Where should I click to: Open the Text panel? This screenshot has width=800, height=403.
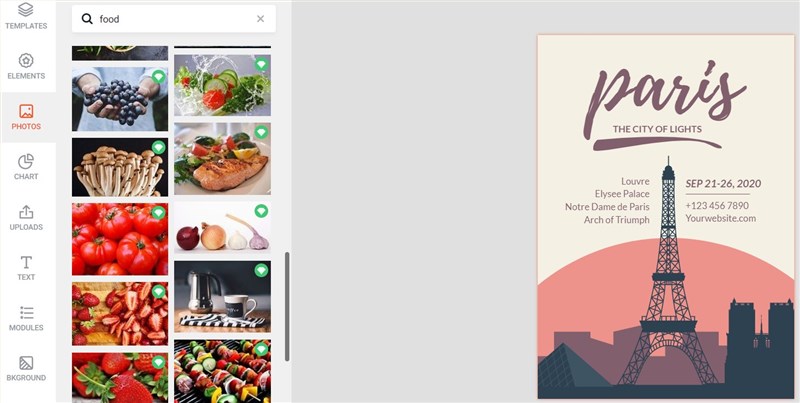tap(26, 268)
